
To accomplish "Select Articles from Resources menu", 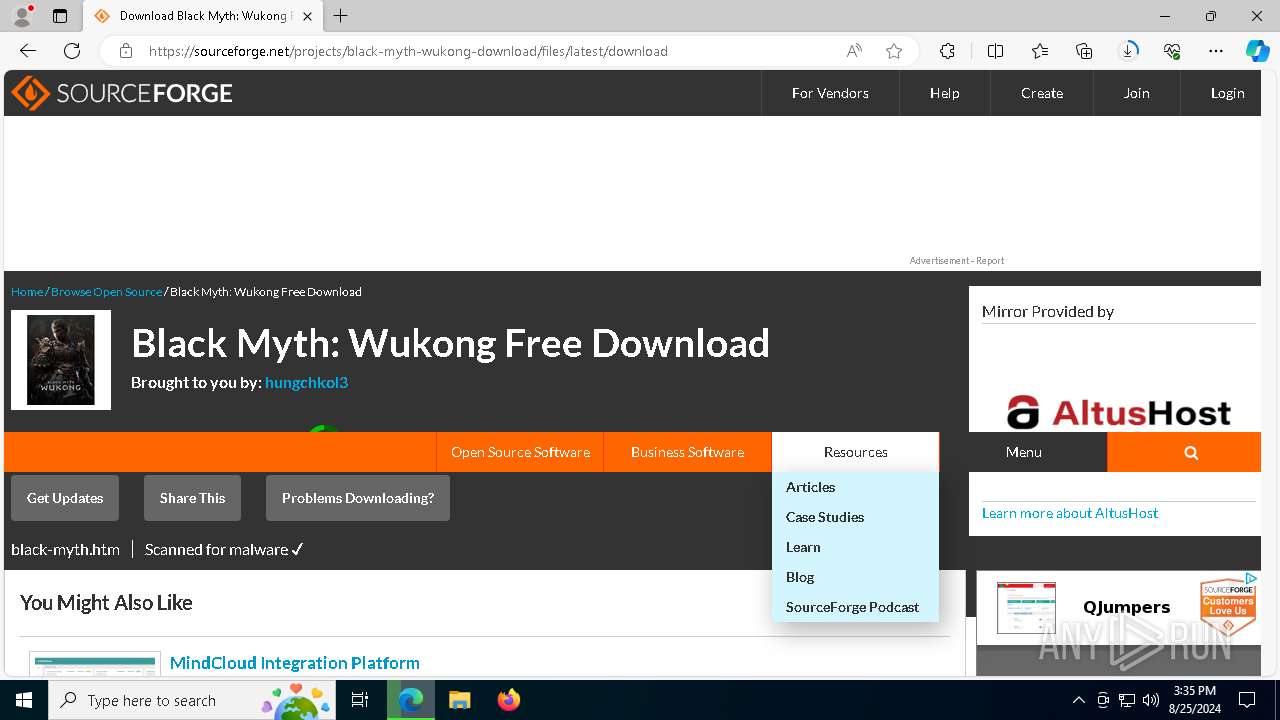I will [x=810, y=487].
